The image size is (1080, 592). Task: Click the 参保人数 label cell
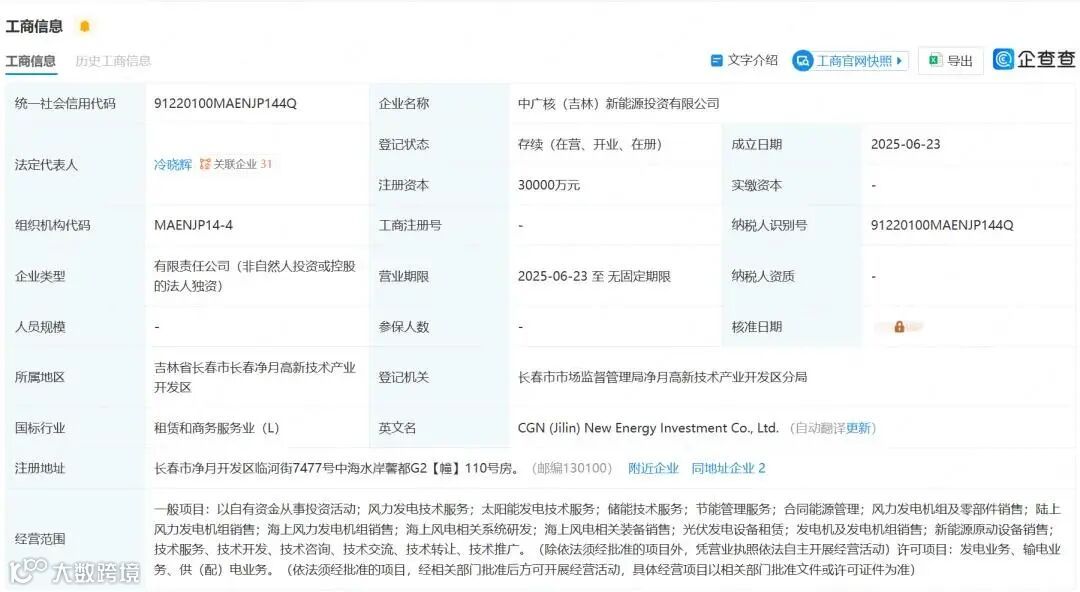[439, 327]
